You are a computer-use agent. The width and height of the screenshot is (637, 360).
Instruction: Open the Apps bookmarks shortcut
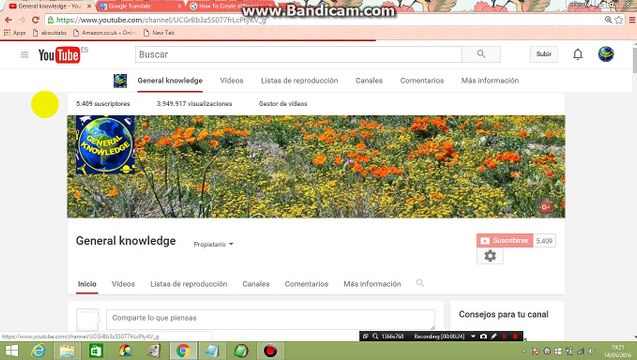coord(15,33)
